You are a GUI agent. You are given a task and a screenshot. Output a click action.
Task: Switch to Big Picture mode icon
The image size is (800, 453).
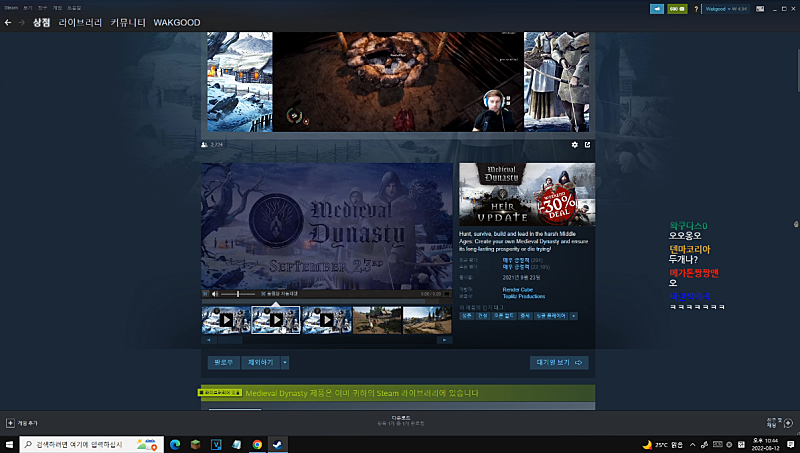760,9
